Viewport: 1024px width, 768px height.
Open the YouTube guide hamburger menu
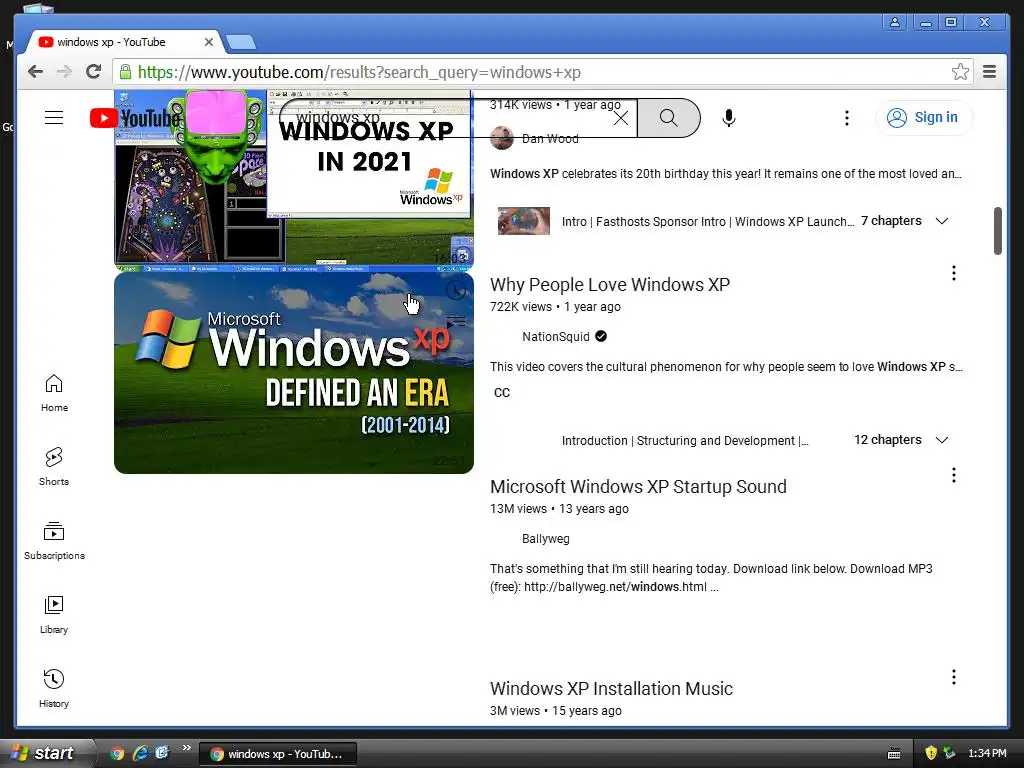54,118
